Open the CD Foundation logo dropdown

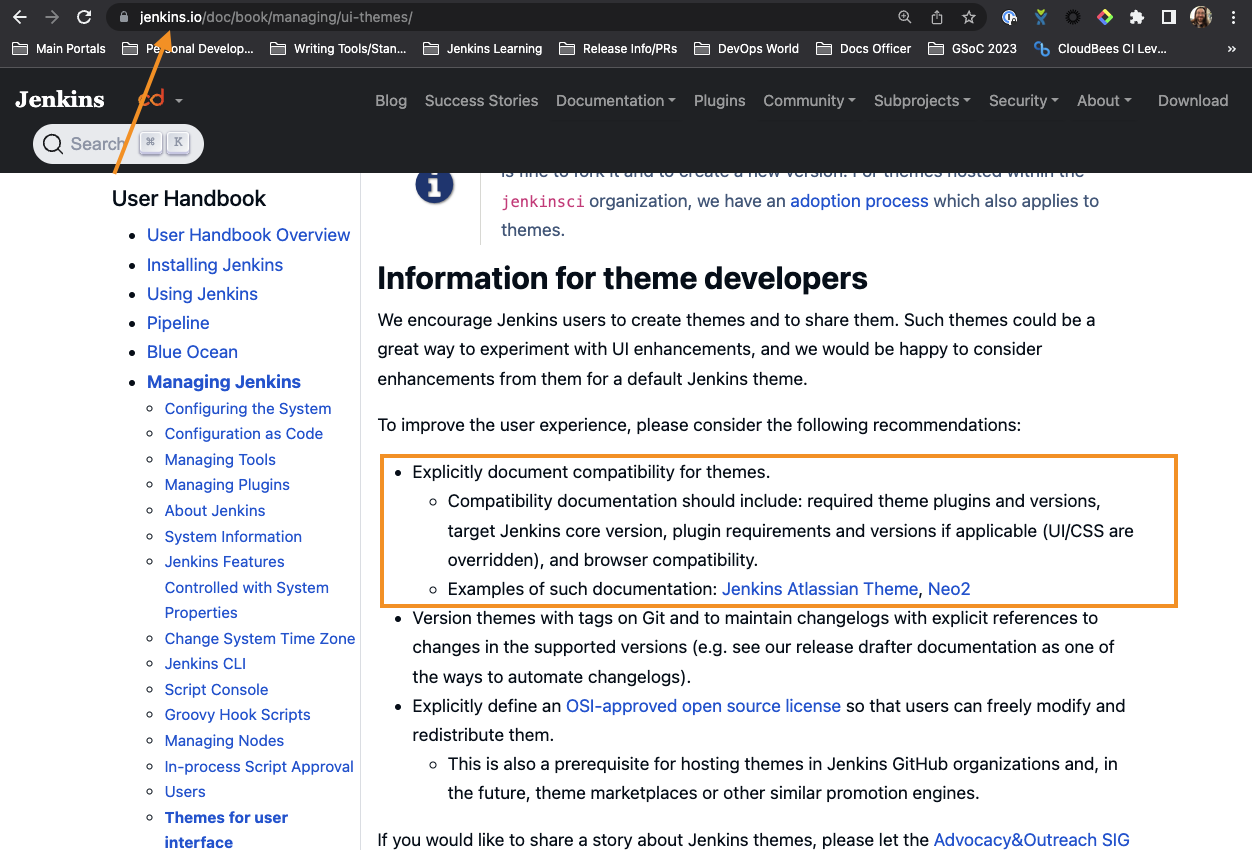(160, 100)
